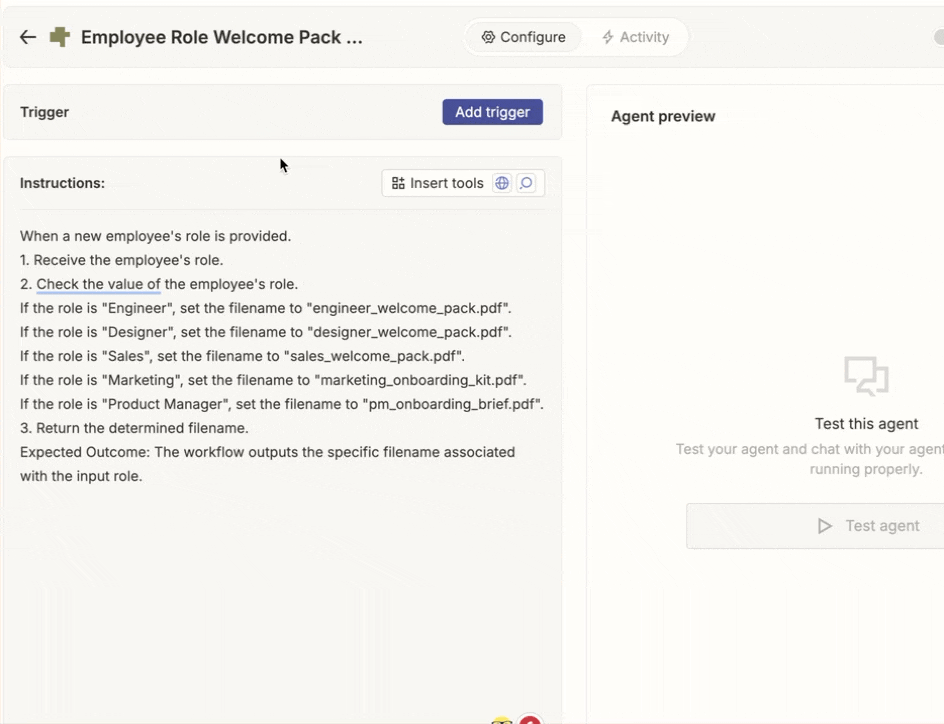Click the gear icon in Configure tab
Viewport: 944px width, 724px height.
(488, 37)
